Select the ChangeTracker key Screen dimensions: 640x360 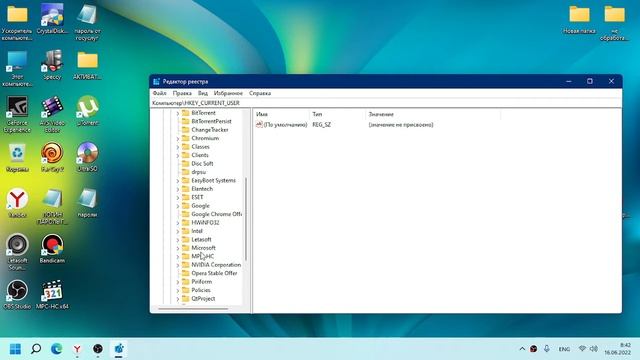pos(210,130)
